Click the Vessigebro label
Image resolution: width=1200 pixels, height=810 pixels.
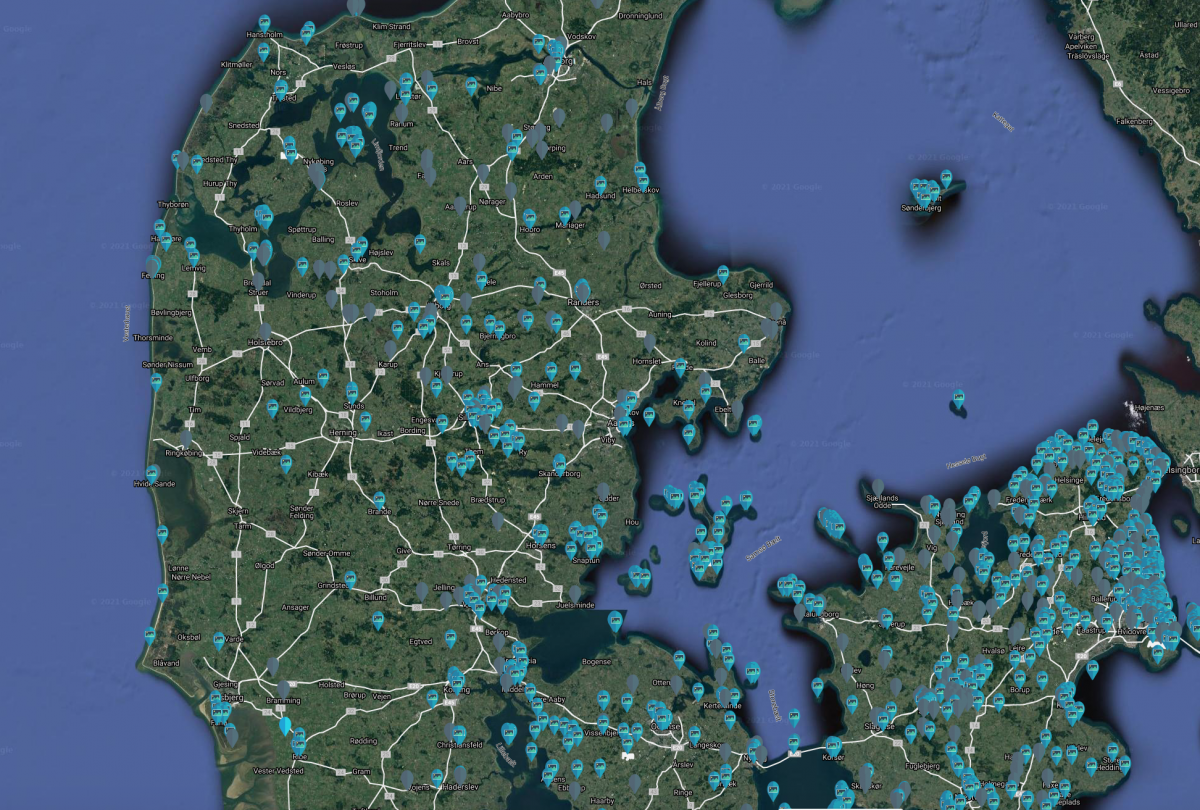coord(1169,90)
